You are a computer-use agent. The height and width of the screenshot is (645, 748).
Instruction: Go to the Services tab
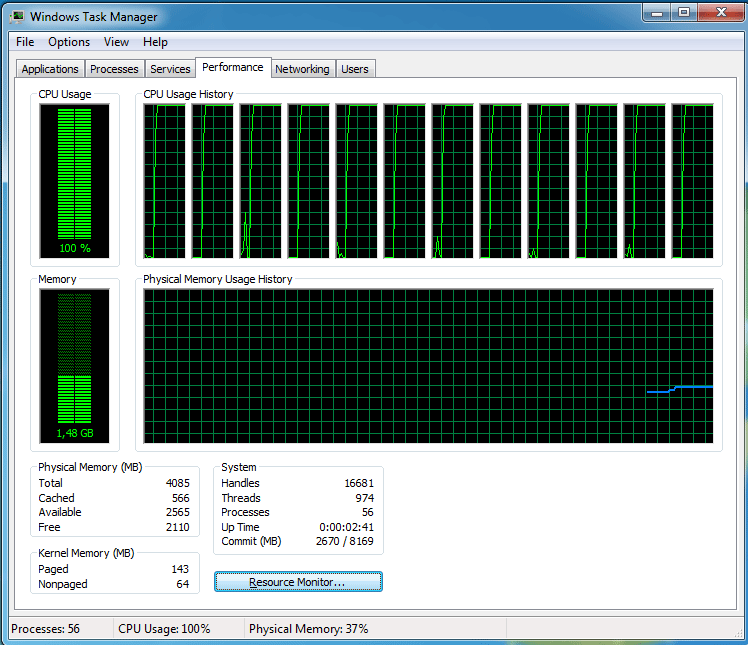170,69
